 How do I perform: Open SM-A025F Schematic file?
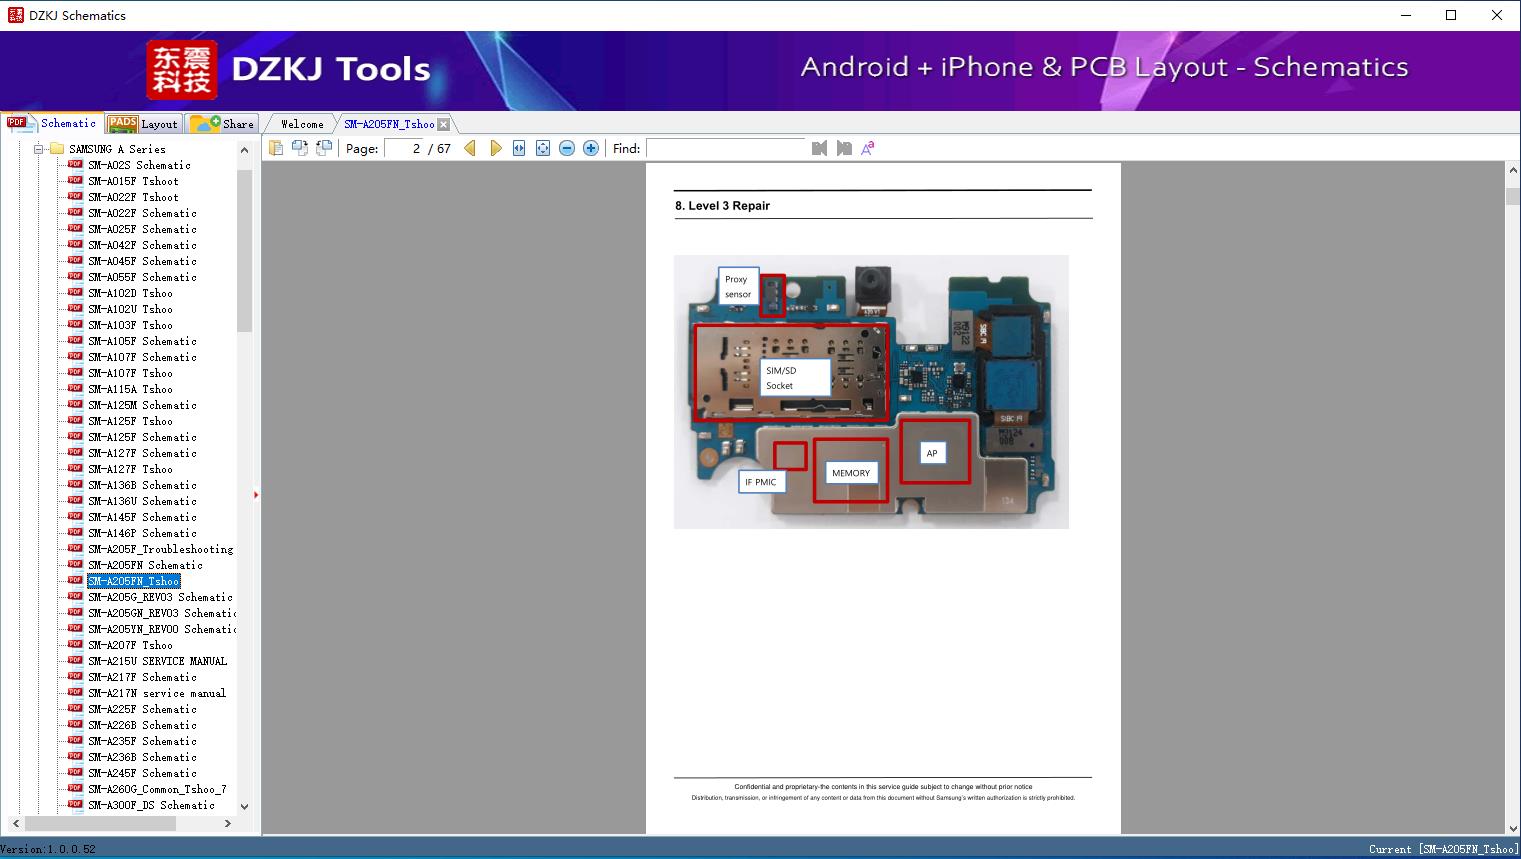(x=142, y=229)
